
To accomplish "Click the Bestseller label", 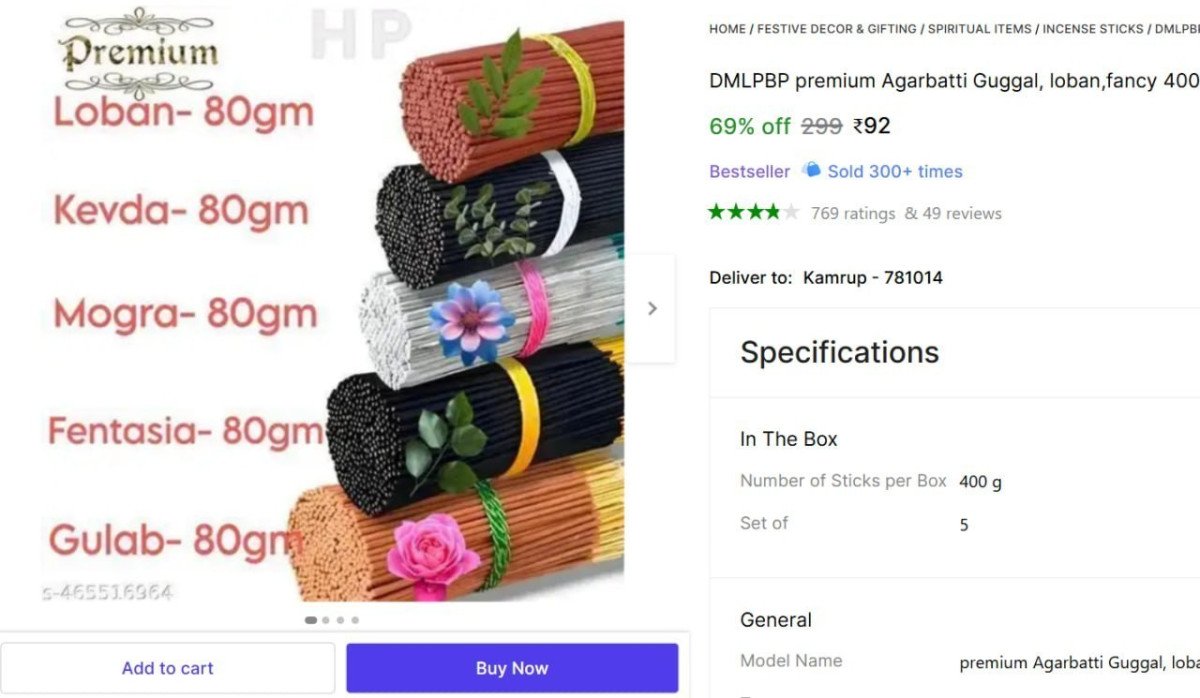I will pyautogui.click(x=749, y=171).
